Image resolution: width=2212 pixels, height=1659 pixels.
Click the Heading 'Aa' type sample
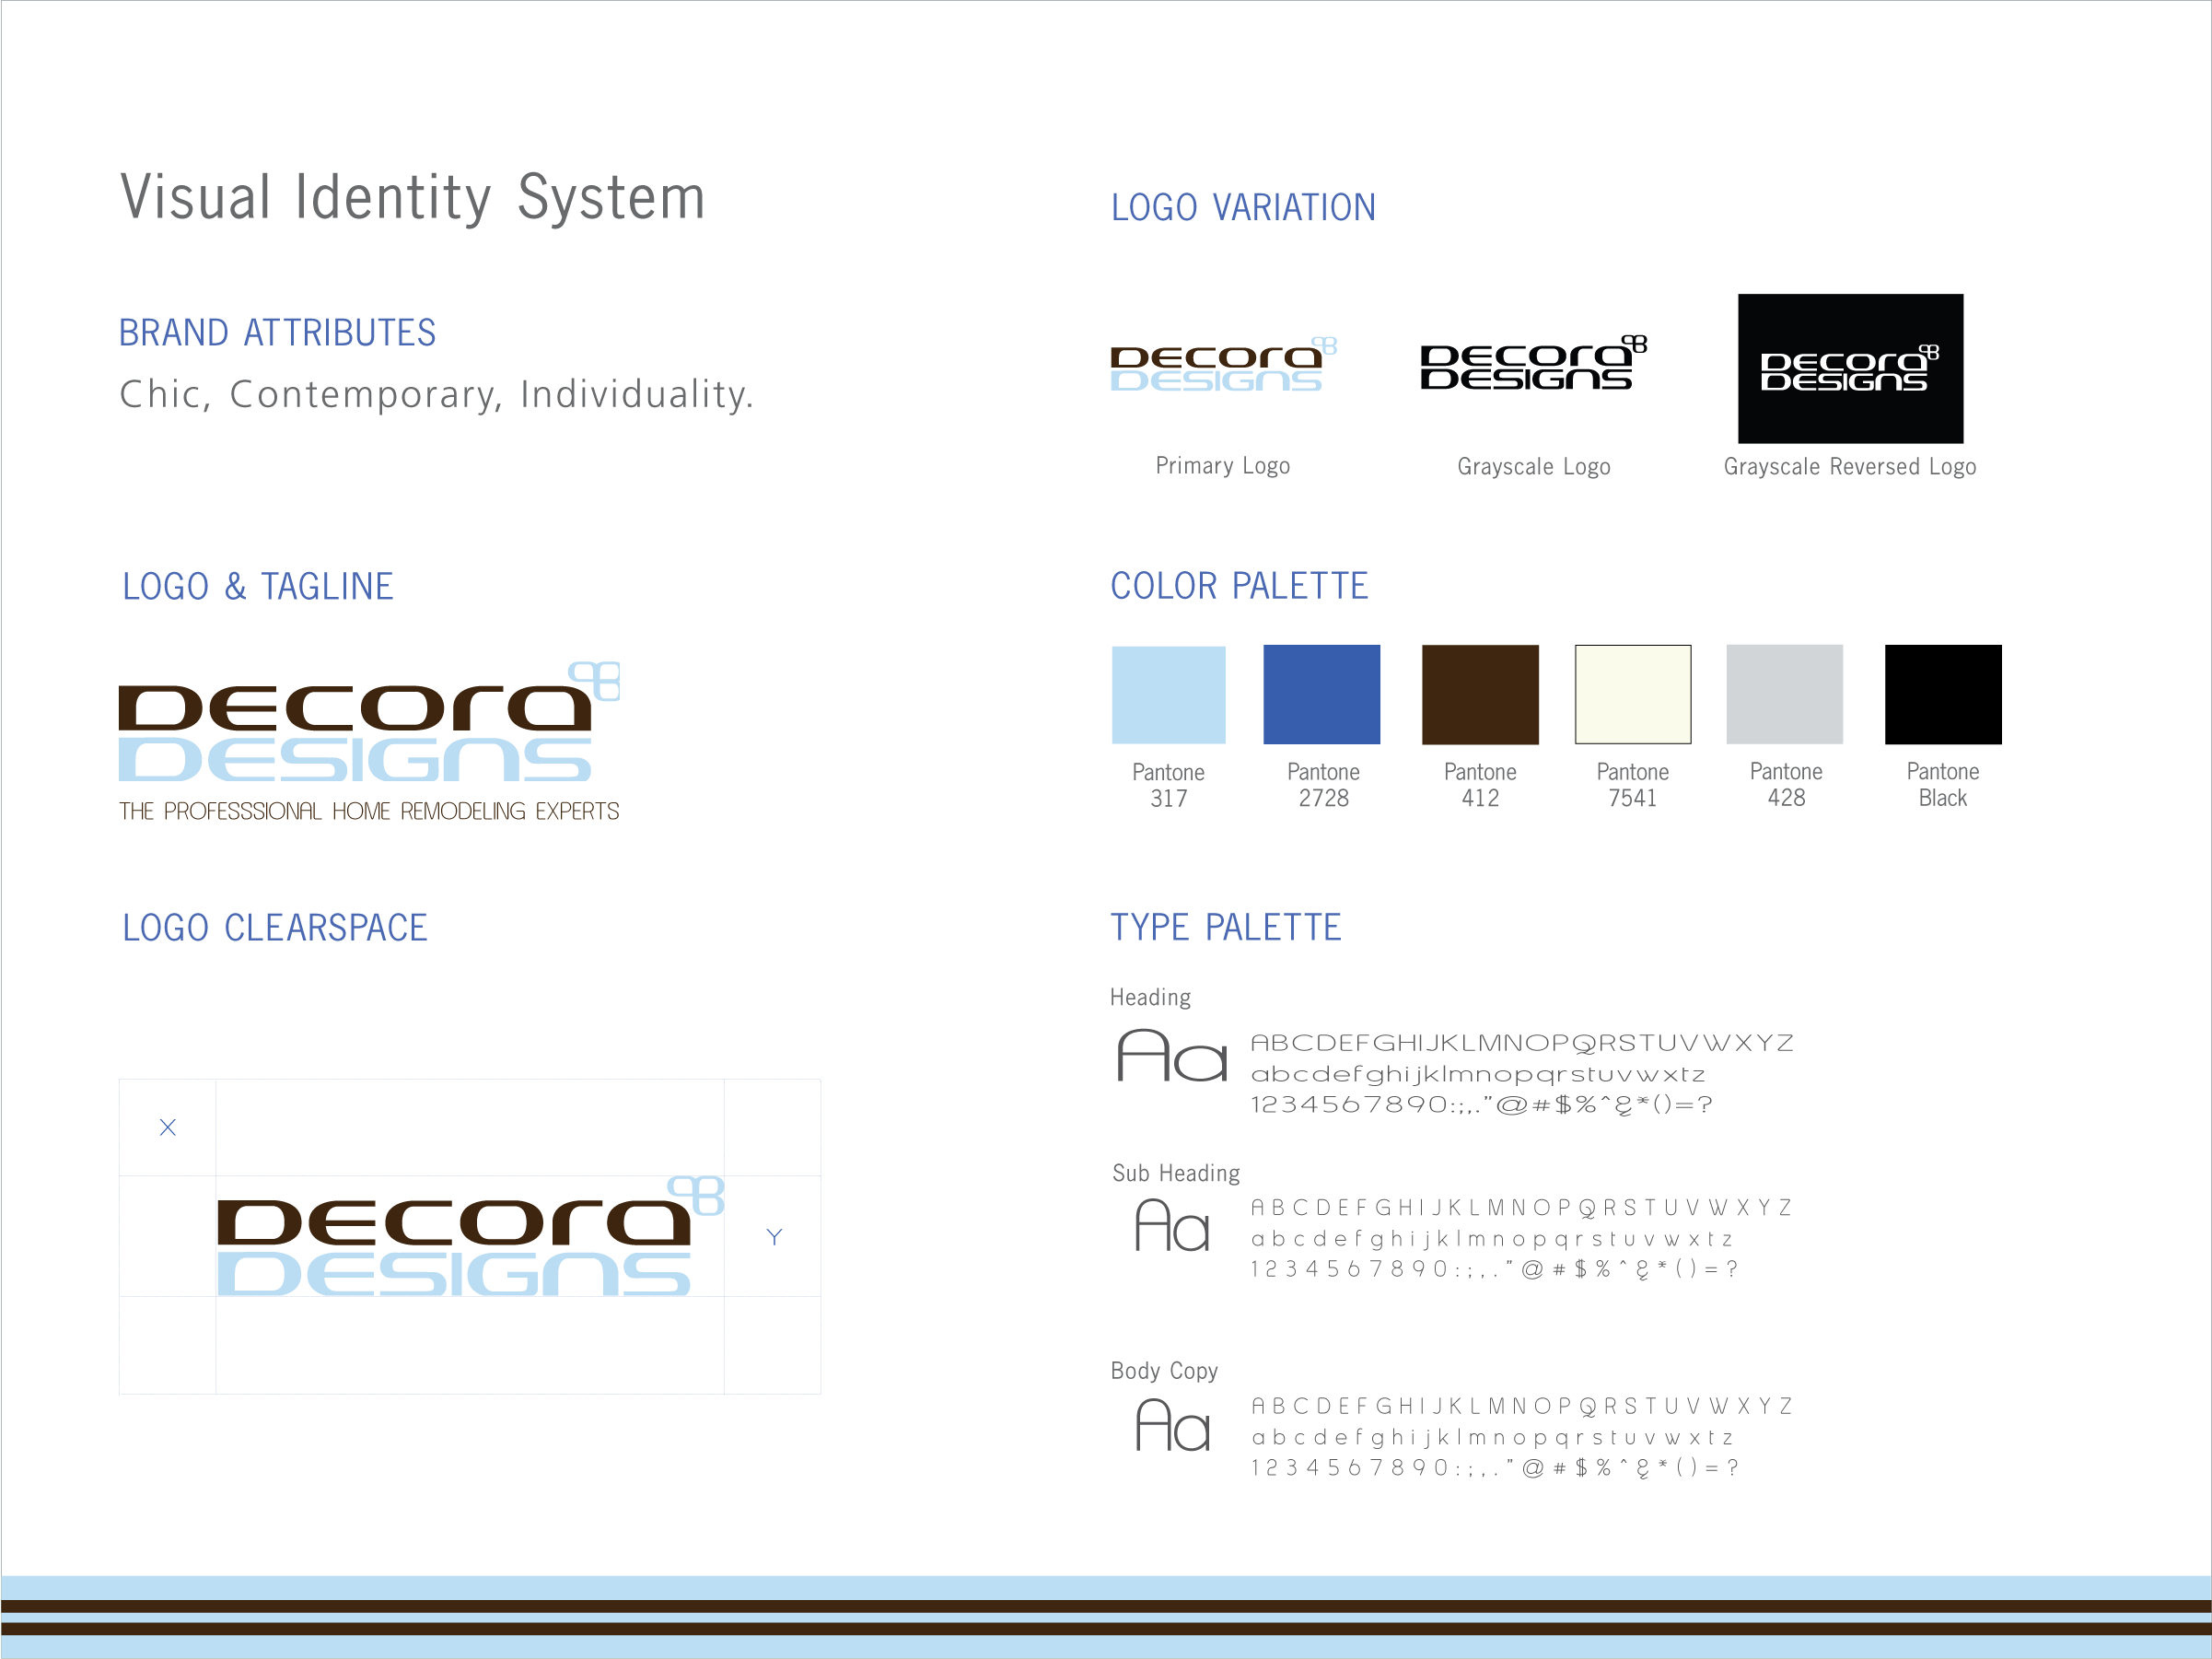pos(1171,1056)
